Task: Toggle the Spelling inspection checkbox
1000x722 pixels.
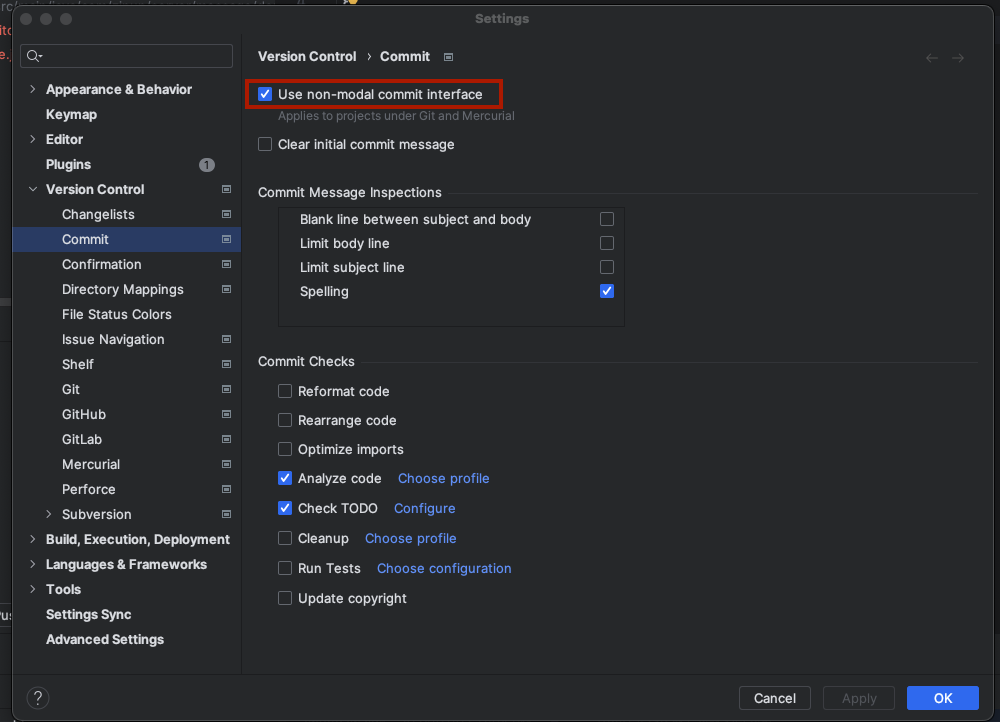Action: (x=607, y=291)
